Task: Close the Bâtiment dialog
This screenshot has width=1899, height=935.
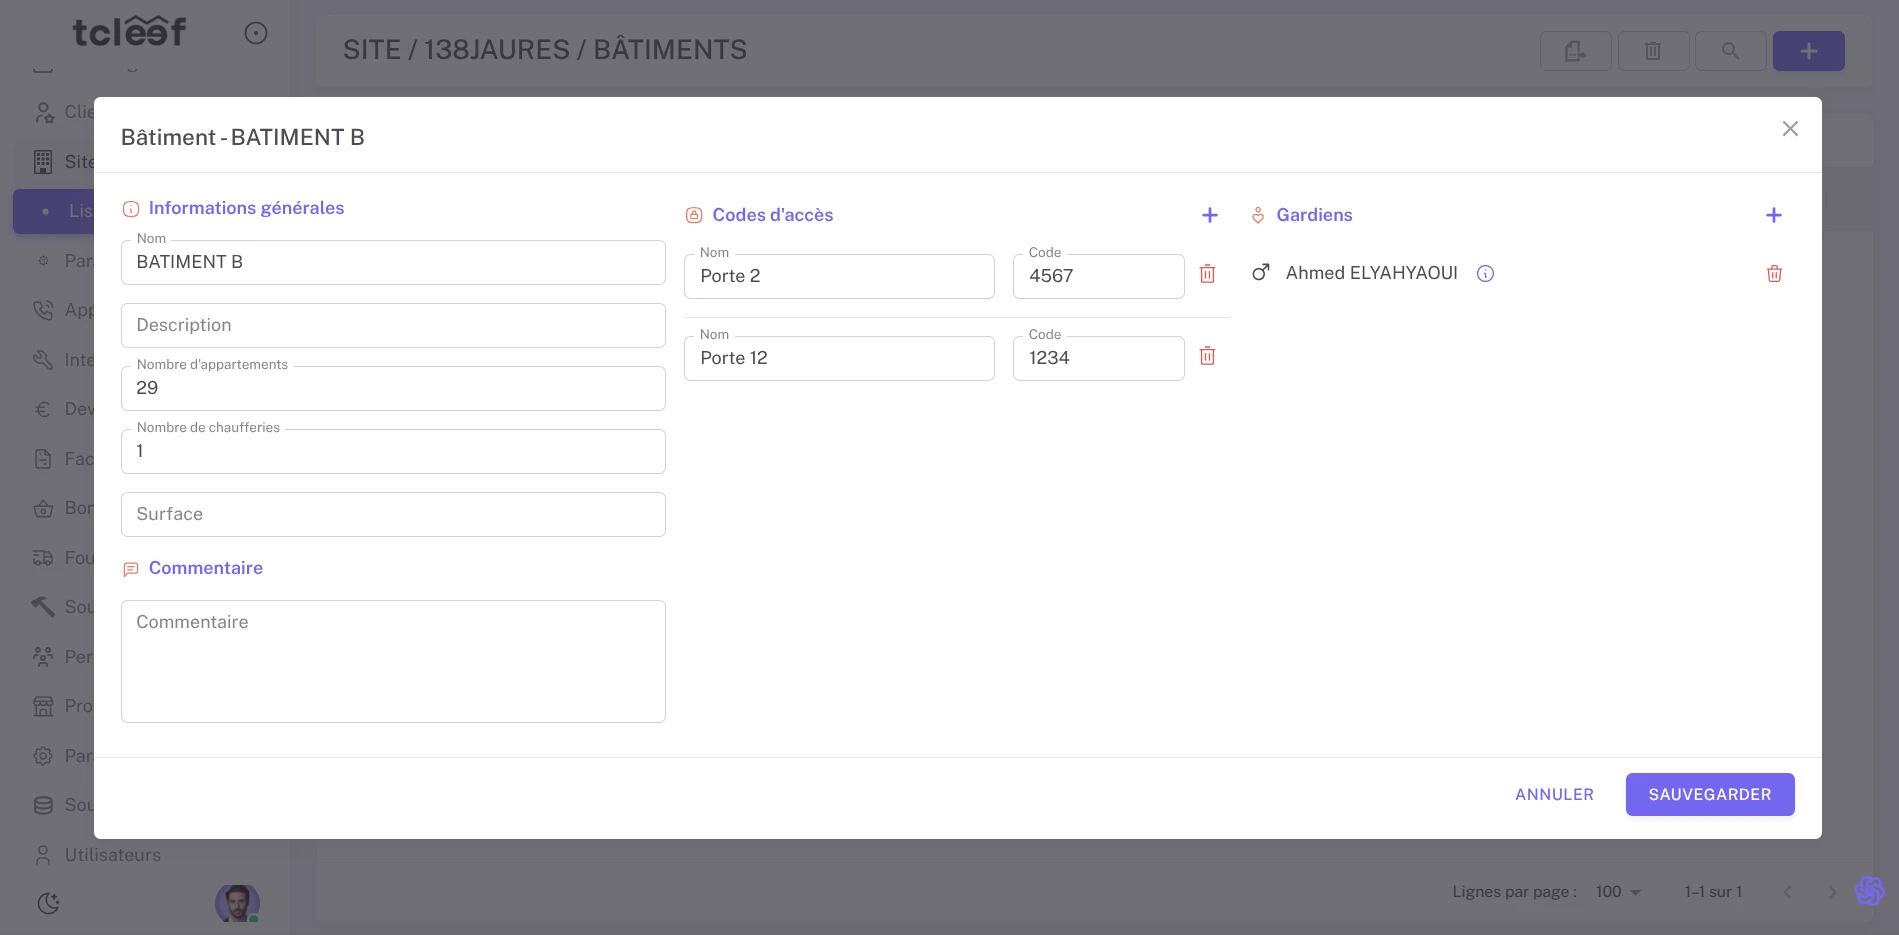Action: [x=1789, y=129]
